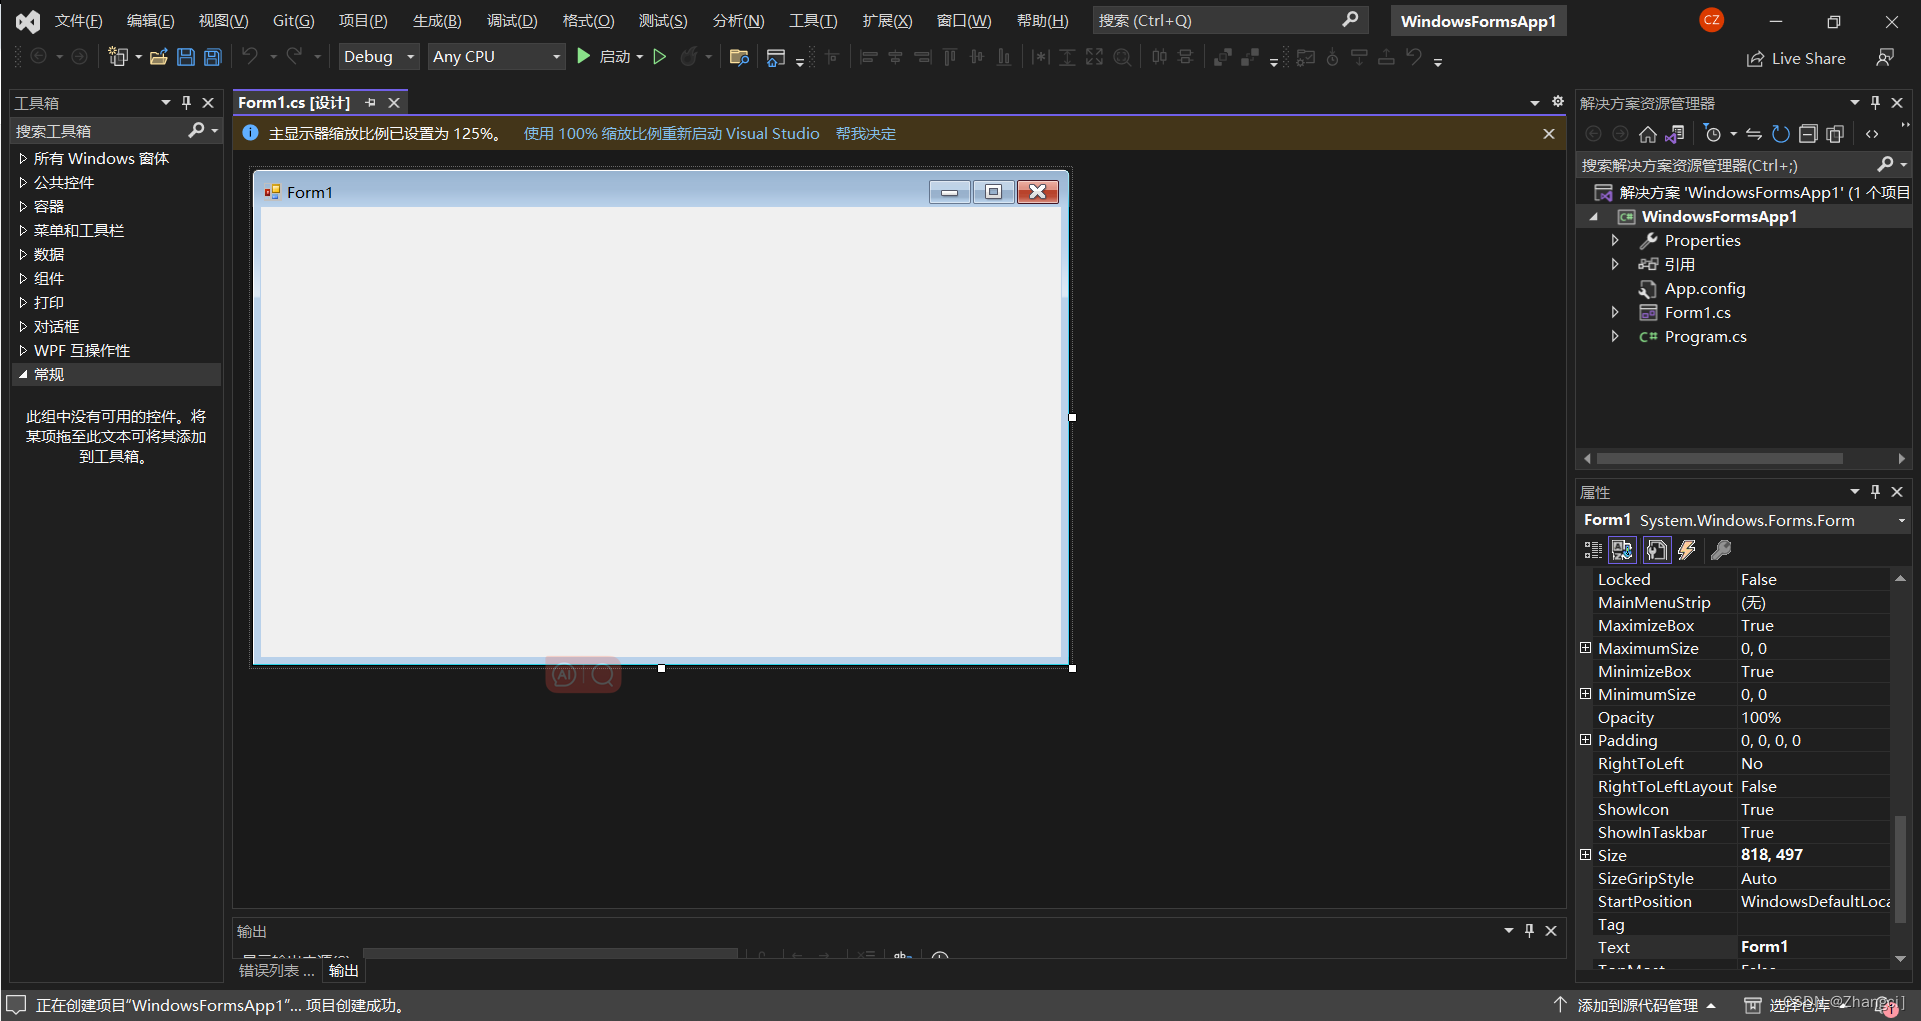Open the 扩展(X) menu

coord(887,20)
